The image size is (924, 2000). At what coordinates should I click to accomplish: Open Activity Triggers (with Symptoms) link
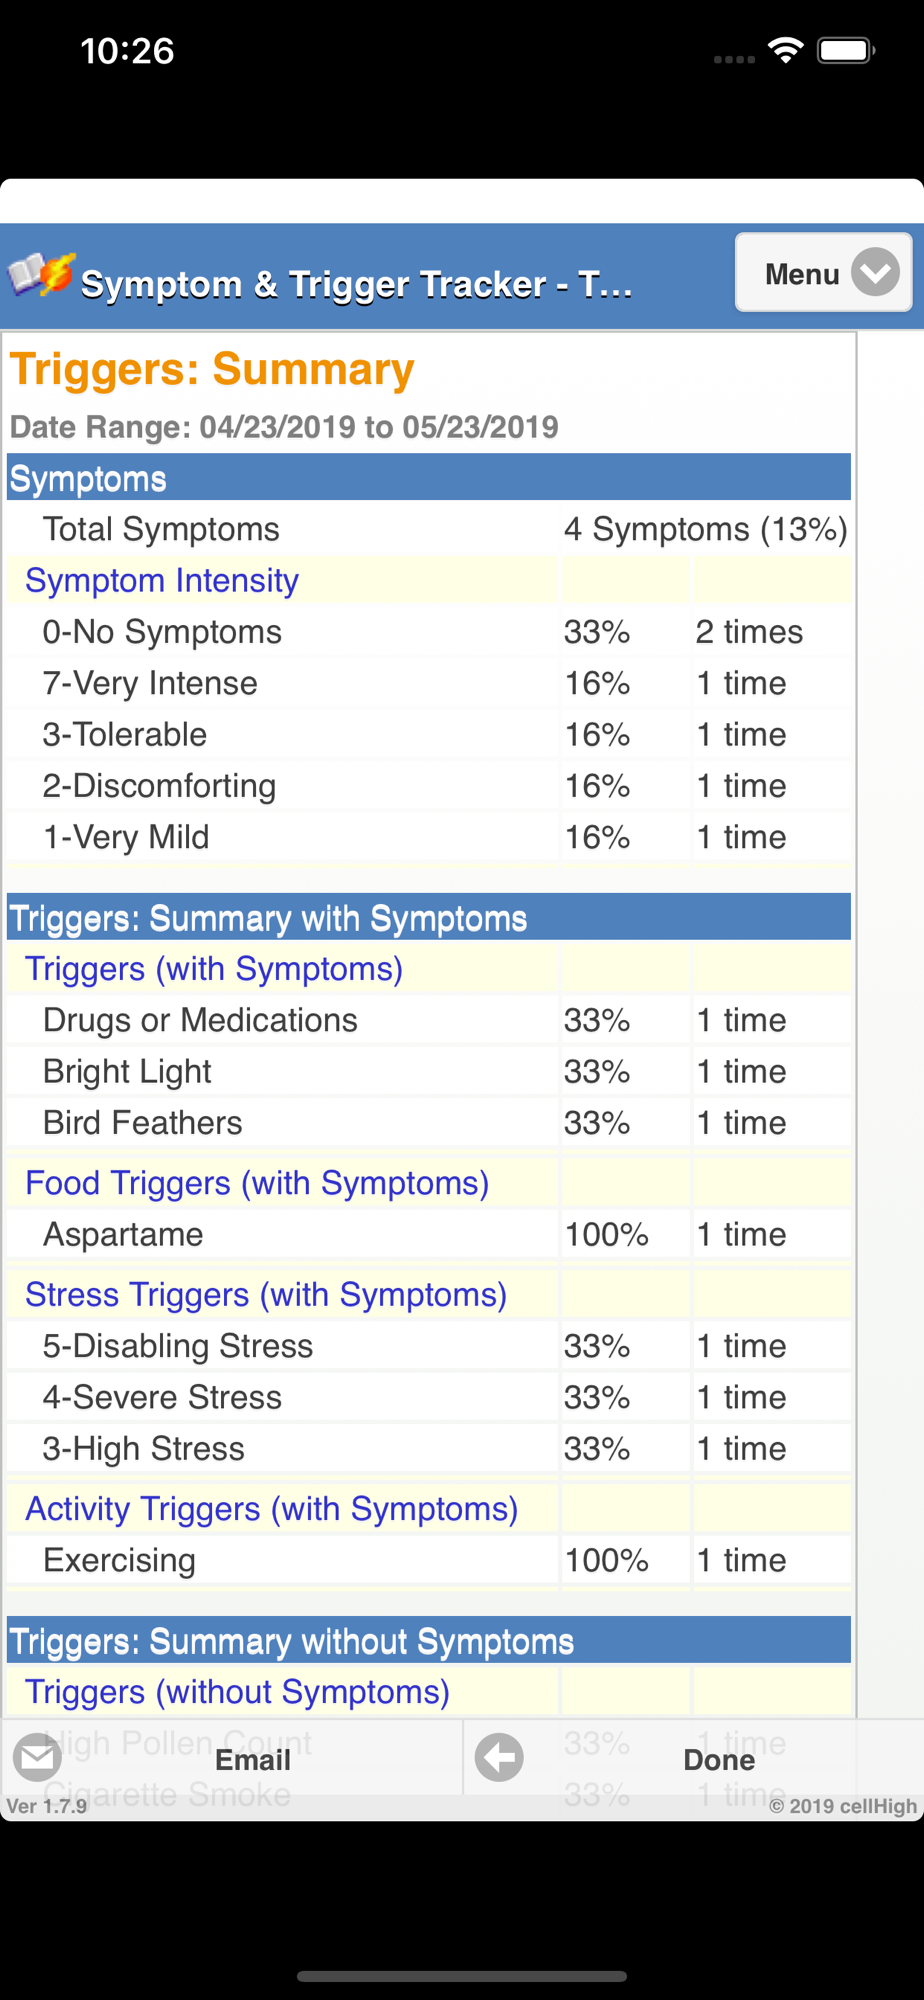click(x=271, y=1508)
